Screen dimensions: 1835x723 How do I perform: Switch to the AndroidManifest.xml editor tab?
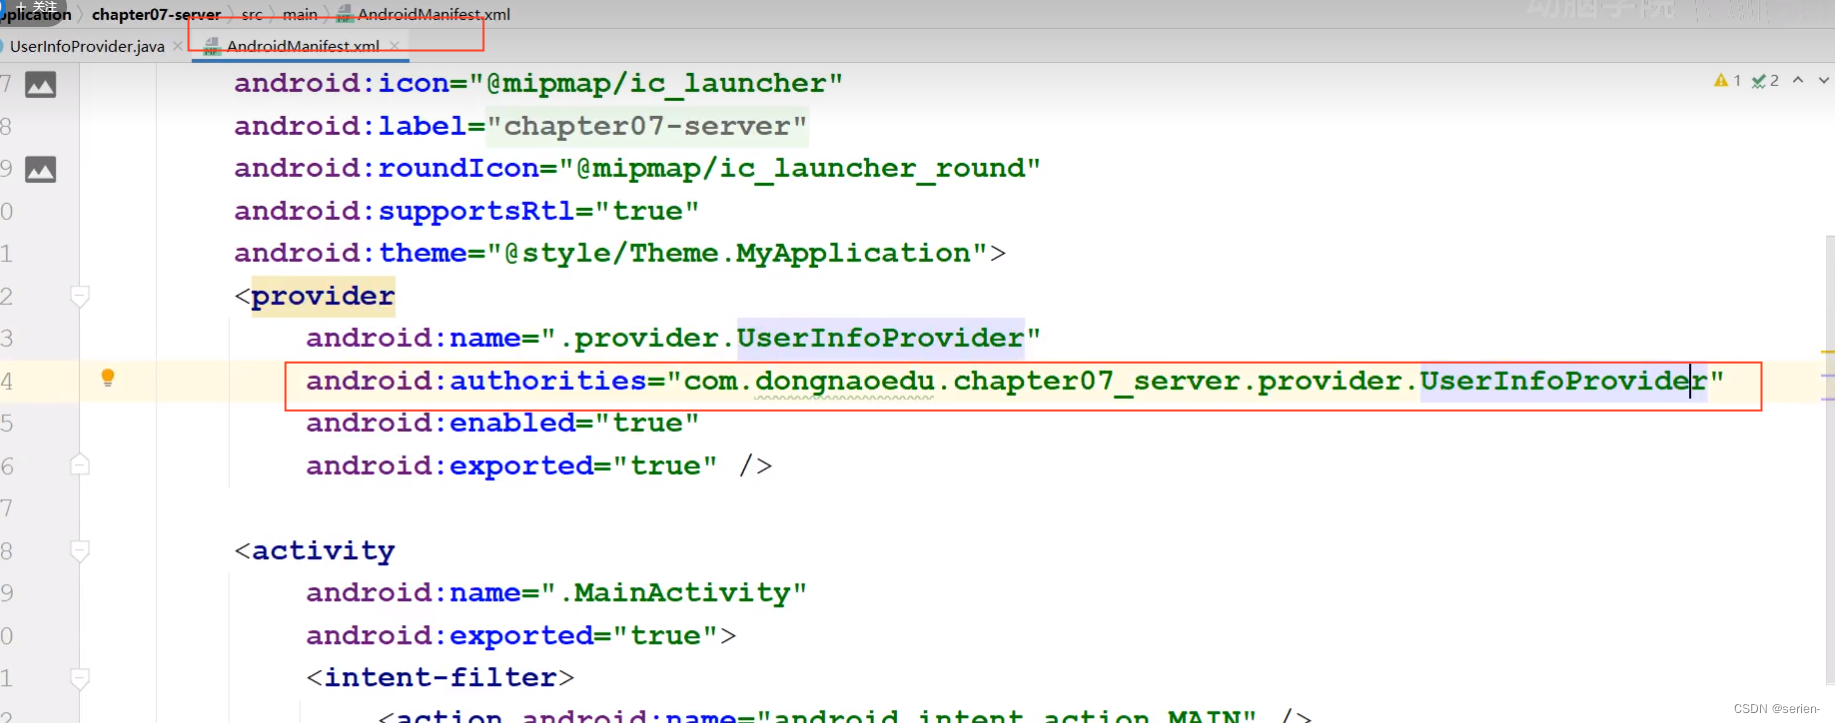coord(303,46)
